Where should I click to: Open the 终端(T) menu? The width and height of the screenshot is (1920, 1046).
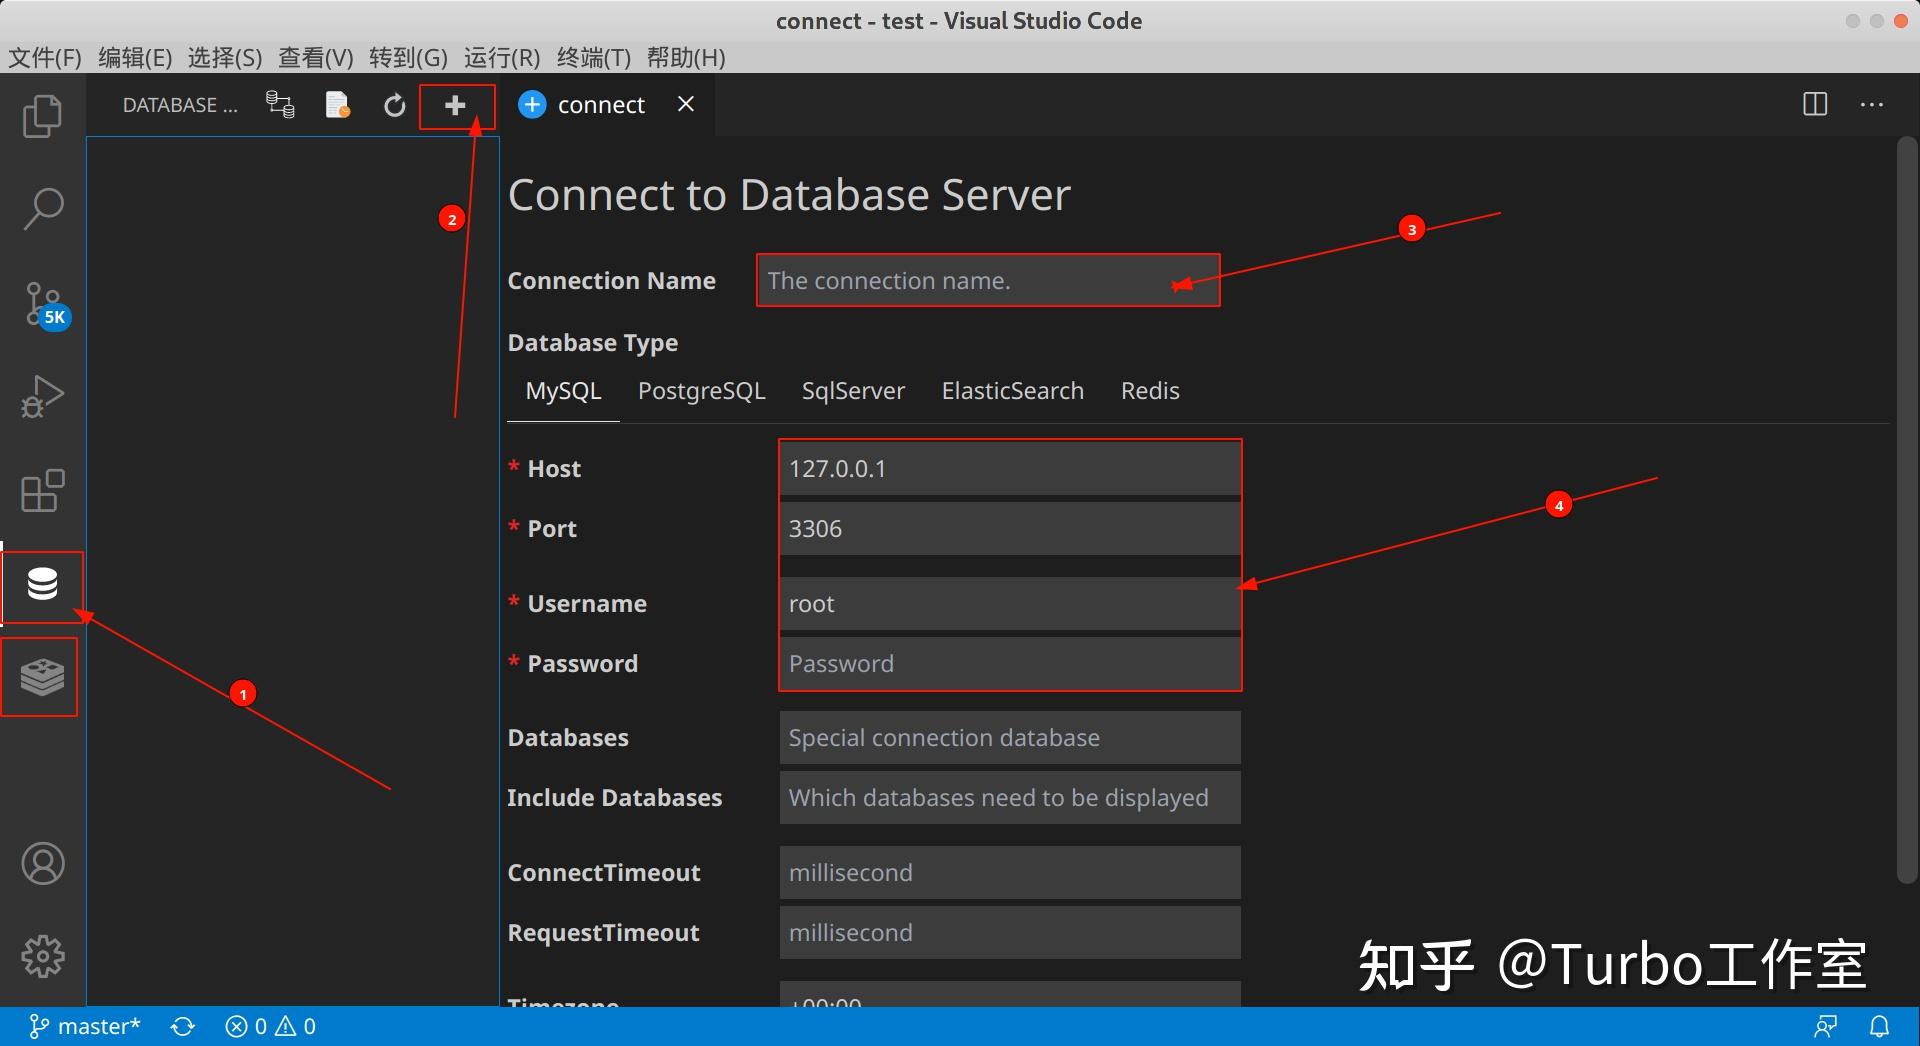click(x=592, y=57)
